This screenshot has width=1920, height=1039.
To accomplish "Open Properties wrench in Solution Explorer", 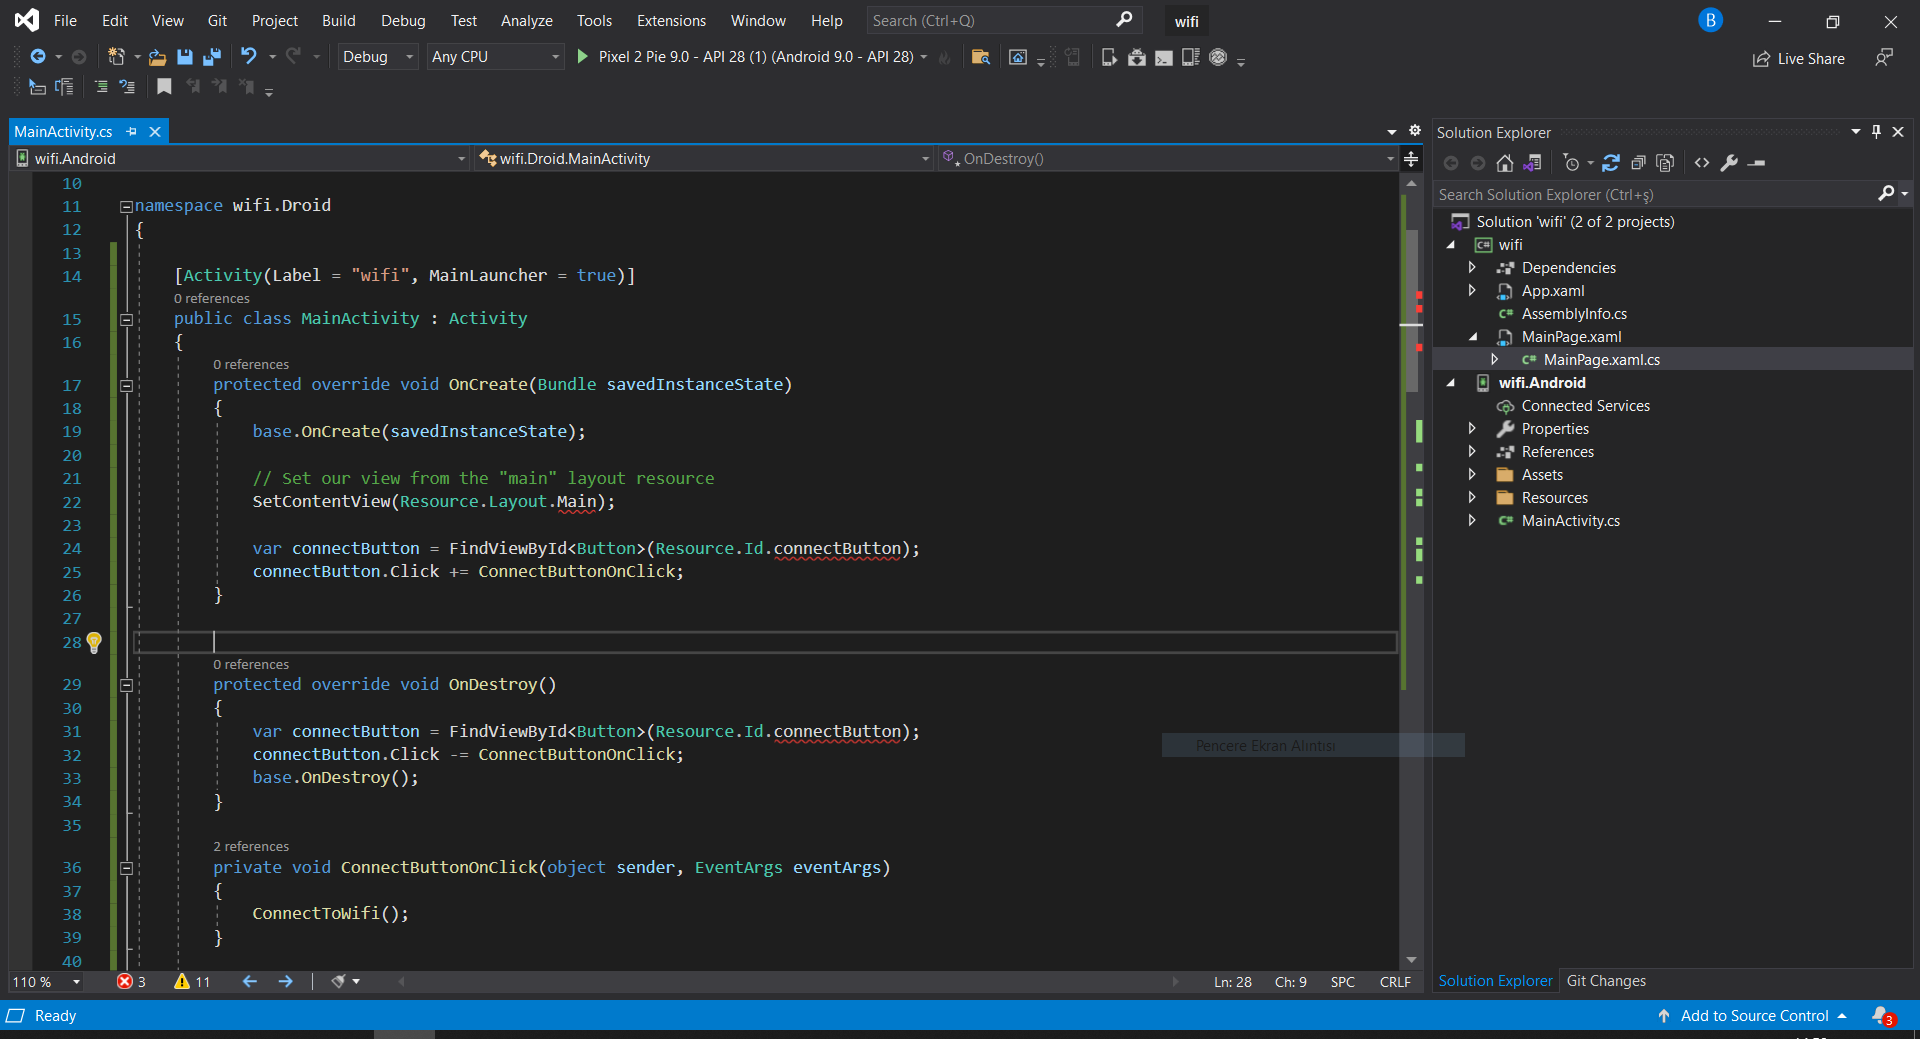I will tap(1729, 163).
